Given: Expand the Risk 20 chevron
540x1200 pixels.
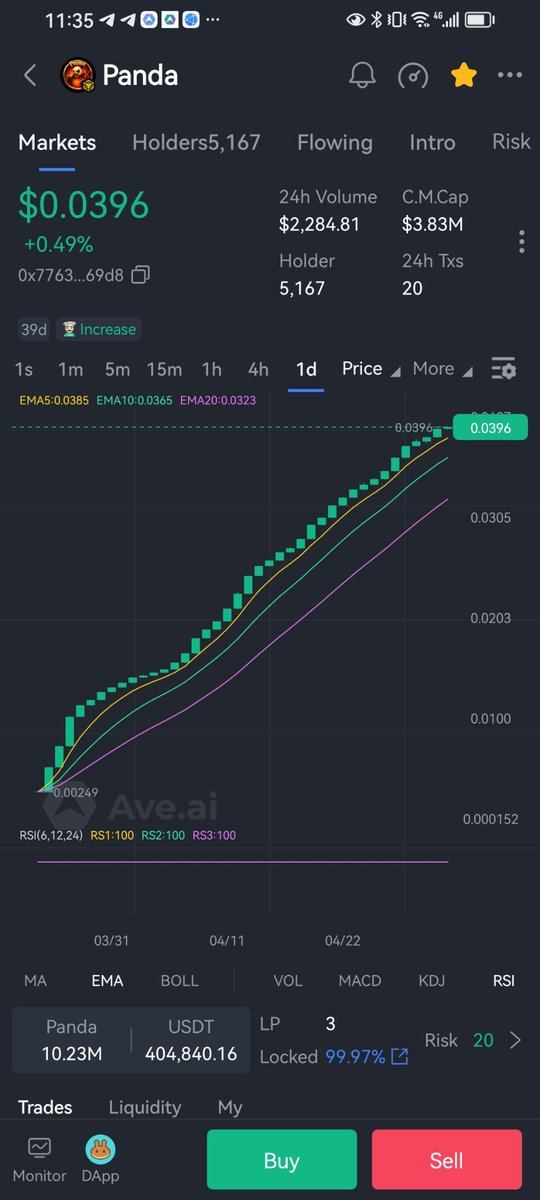Looking at the screenshot, I should click(516, 1040).
